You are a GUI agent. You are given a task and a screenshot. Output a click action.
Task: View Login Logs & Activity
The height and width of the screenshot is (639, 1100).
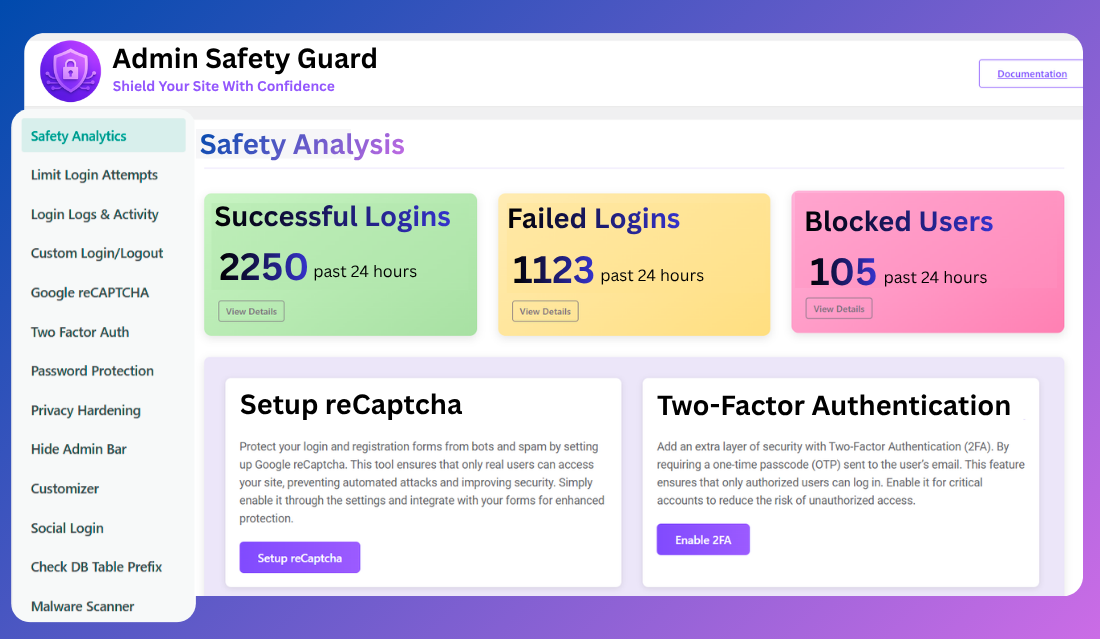pyautogui.click(x=94, y=214)
